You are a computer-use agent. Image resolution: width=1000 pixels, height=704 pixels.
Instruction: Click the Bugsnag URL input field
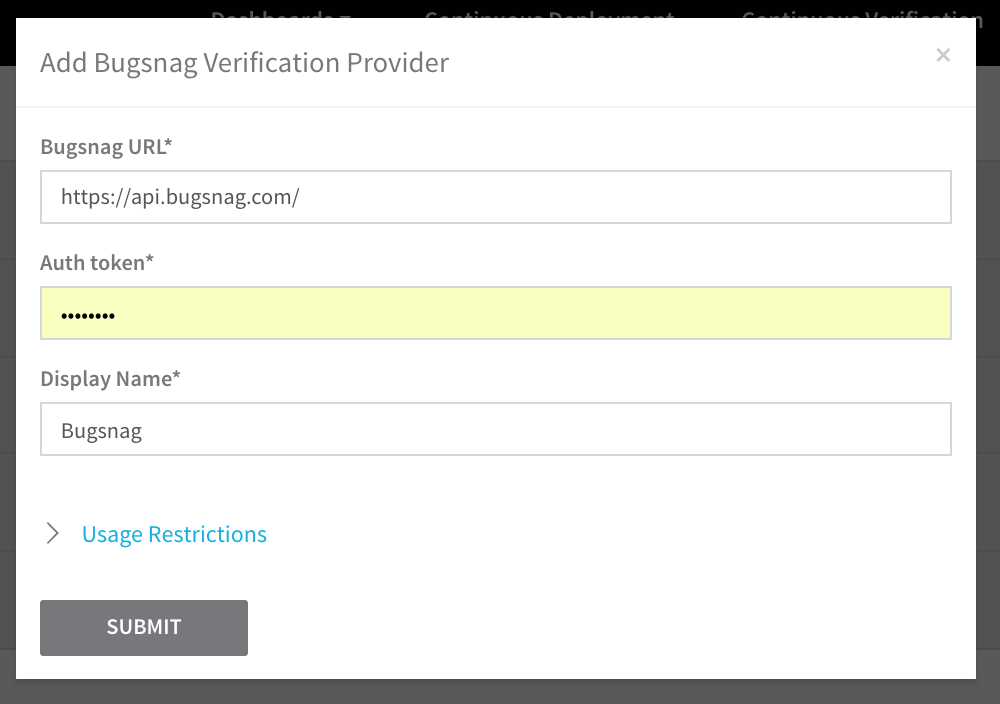tap(496, 197)
